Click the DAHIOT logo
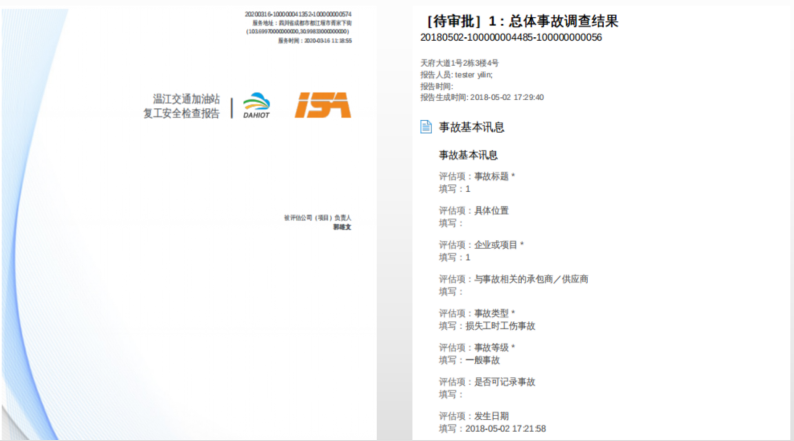Viewport: 794px width, 441px height. click(256, 105)
